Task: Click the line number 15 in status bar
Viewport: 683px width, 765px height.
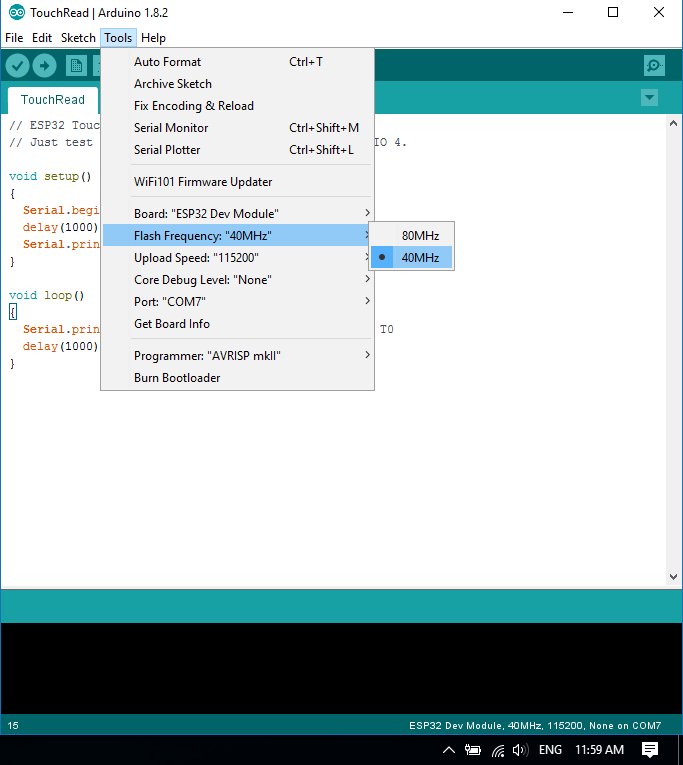Action: point(13,725)
